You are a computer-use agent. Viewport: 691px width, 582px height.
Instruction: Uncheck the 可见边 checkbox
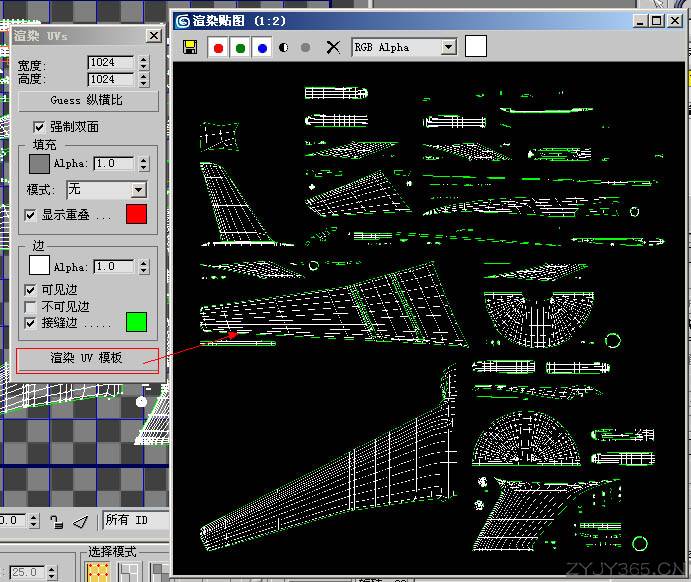tap(31, 290)
